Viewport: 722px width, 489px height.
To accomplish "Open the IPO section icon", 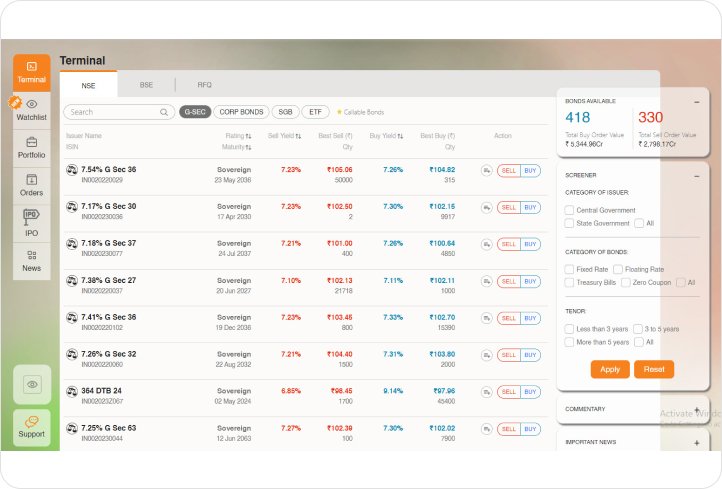I will [x=32, y=217].
